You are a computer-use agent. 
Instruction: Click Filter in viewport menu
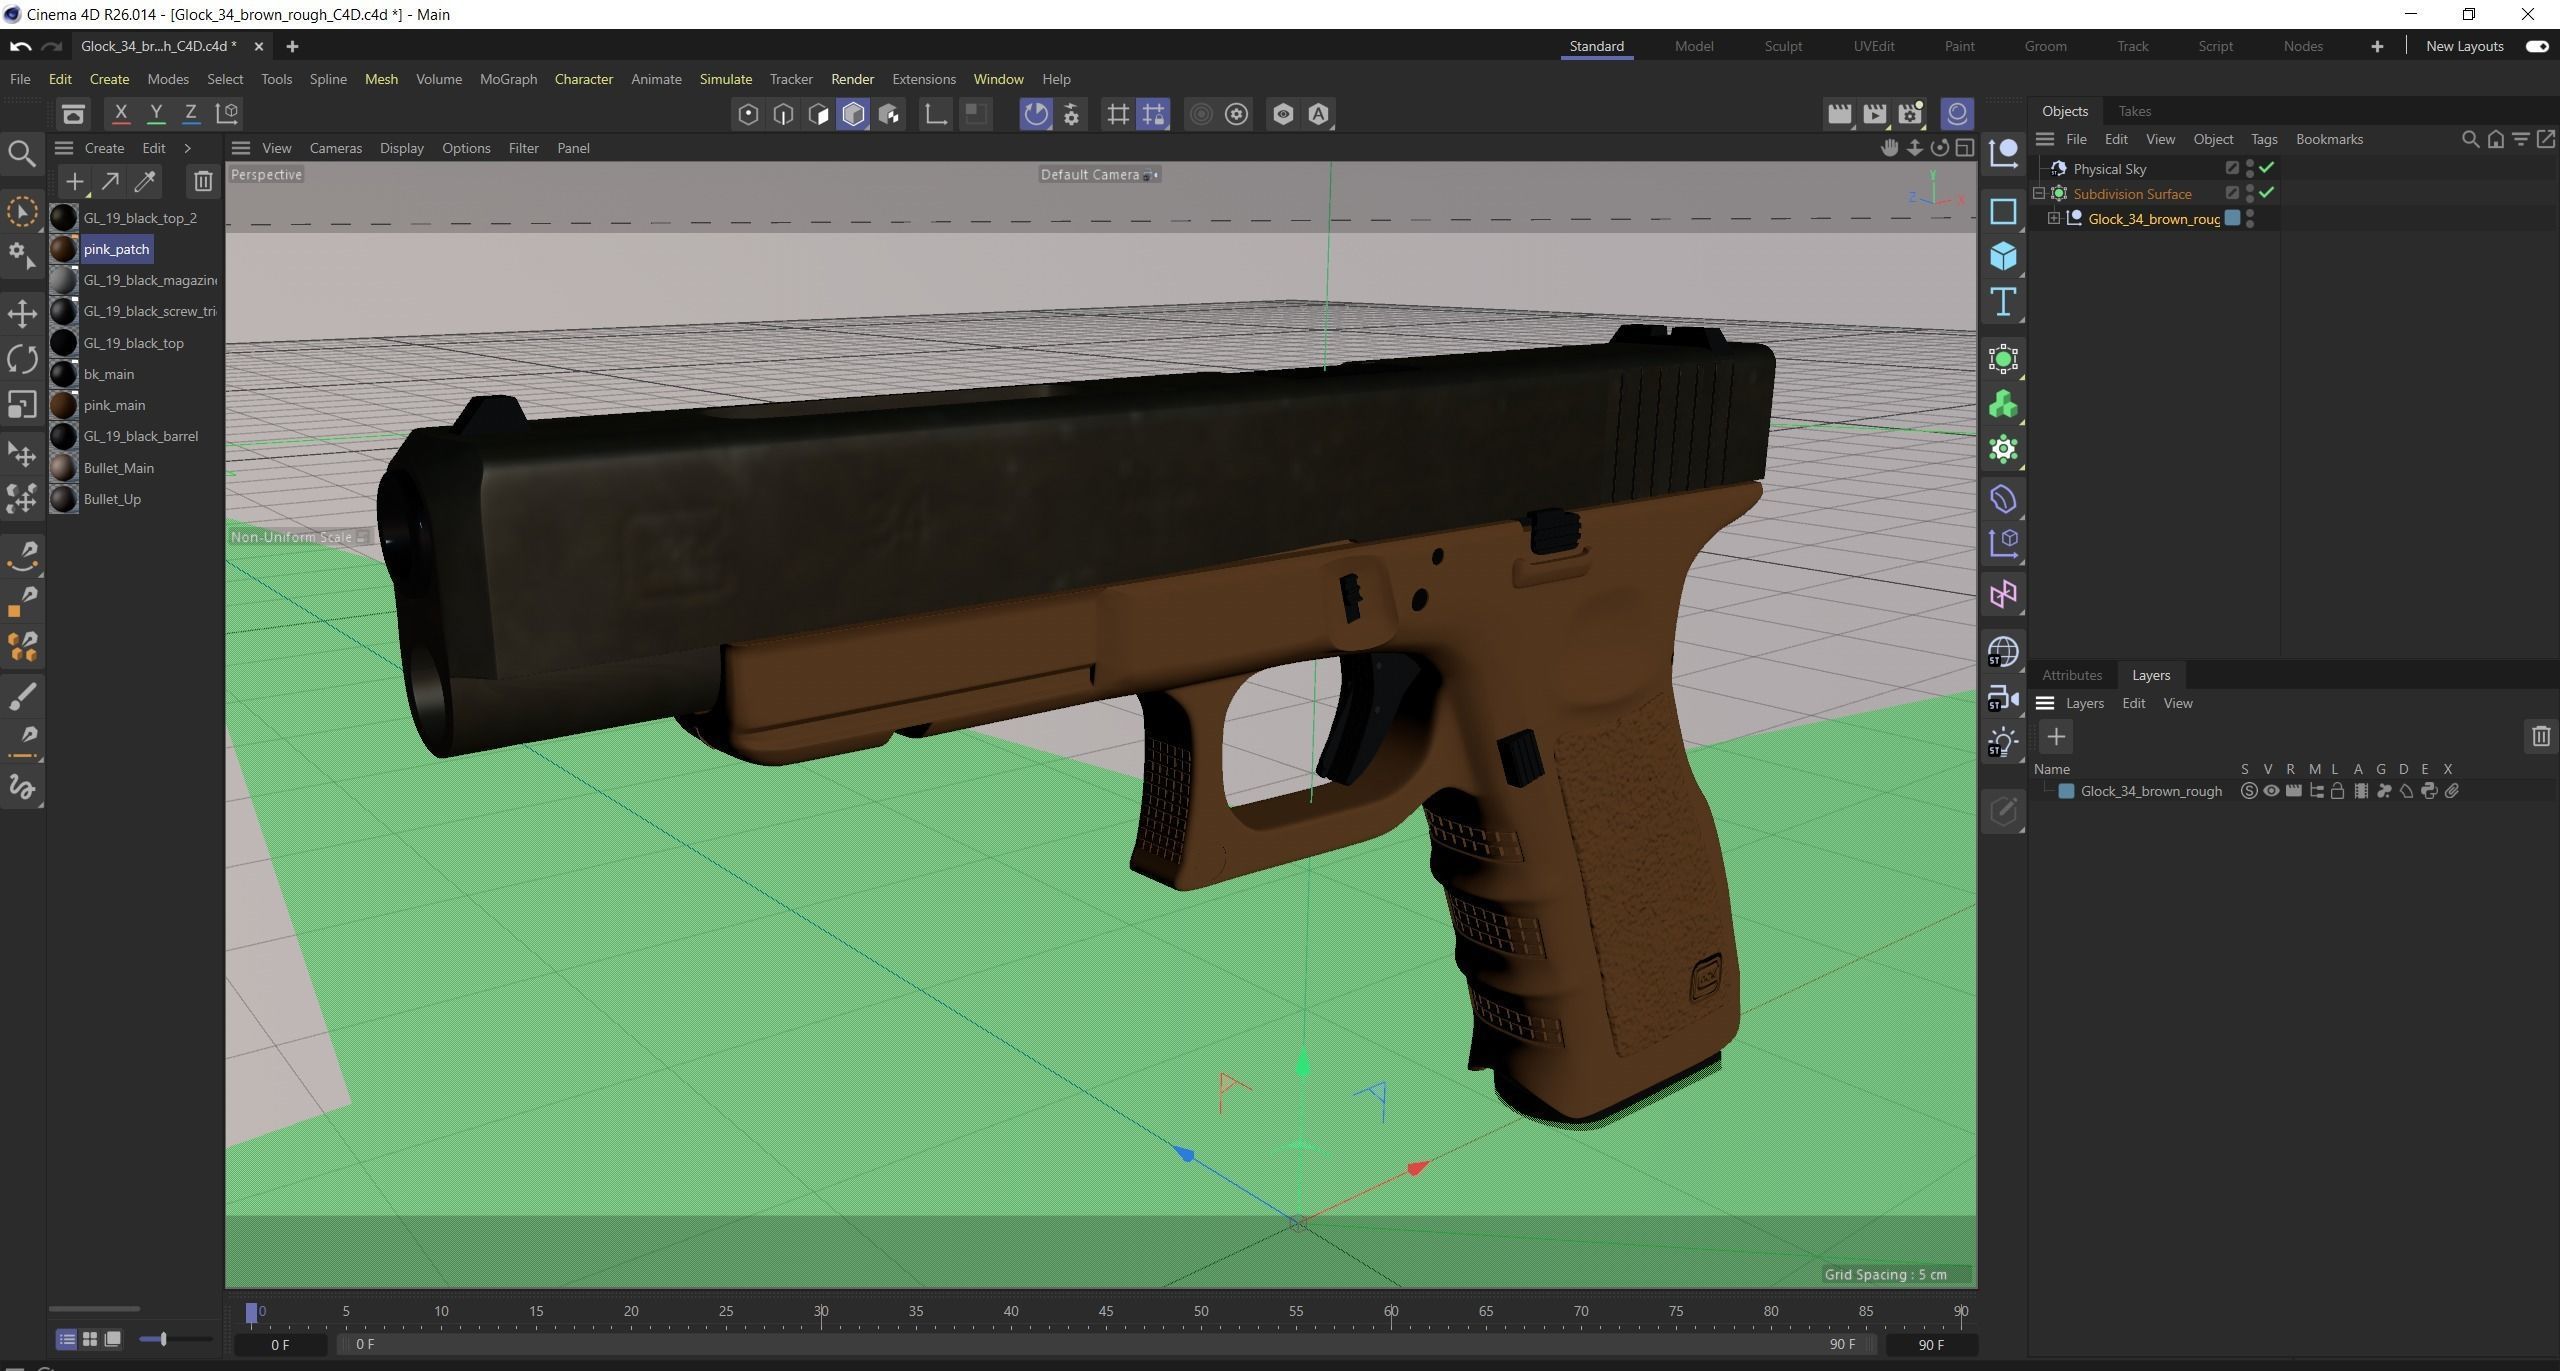[523, 148]
